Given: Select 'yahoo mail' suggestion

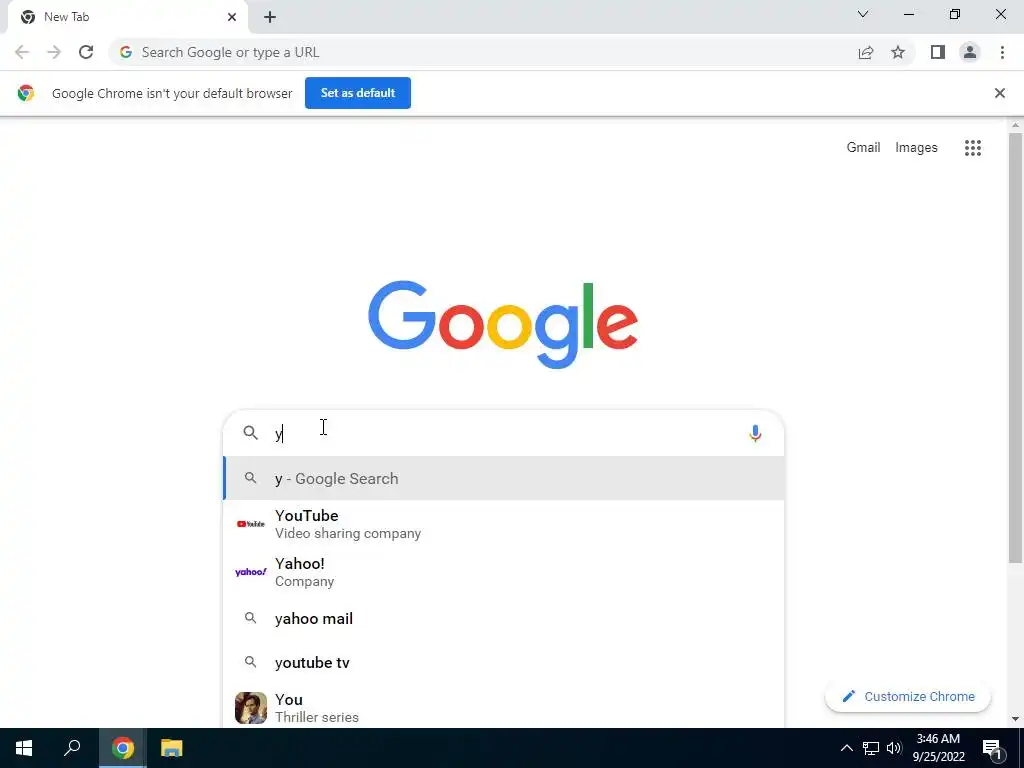Looking at the screenshot, I should tap(504, 618).
